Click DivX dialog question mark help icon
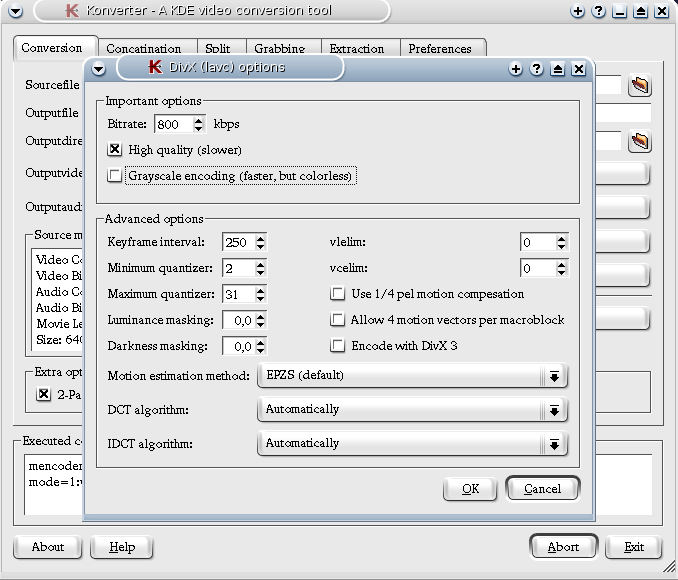 coord(536,69)
